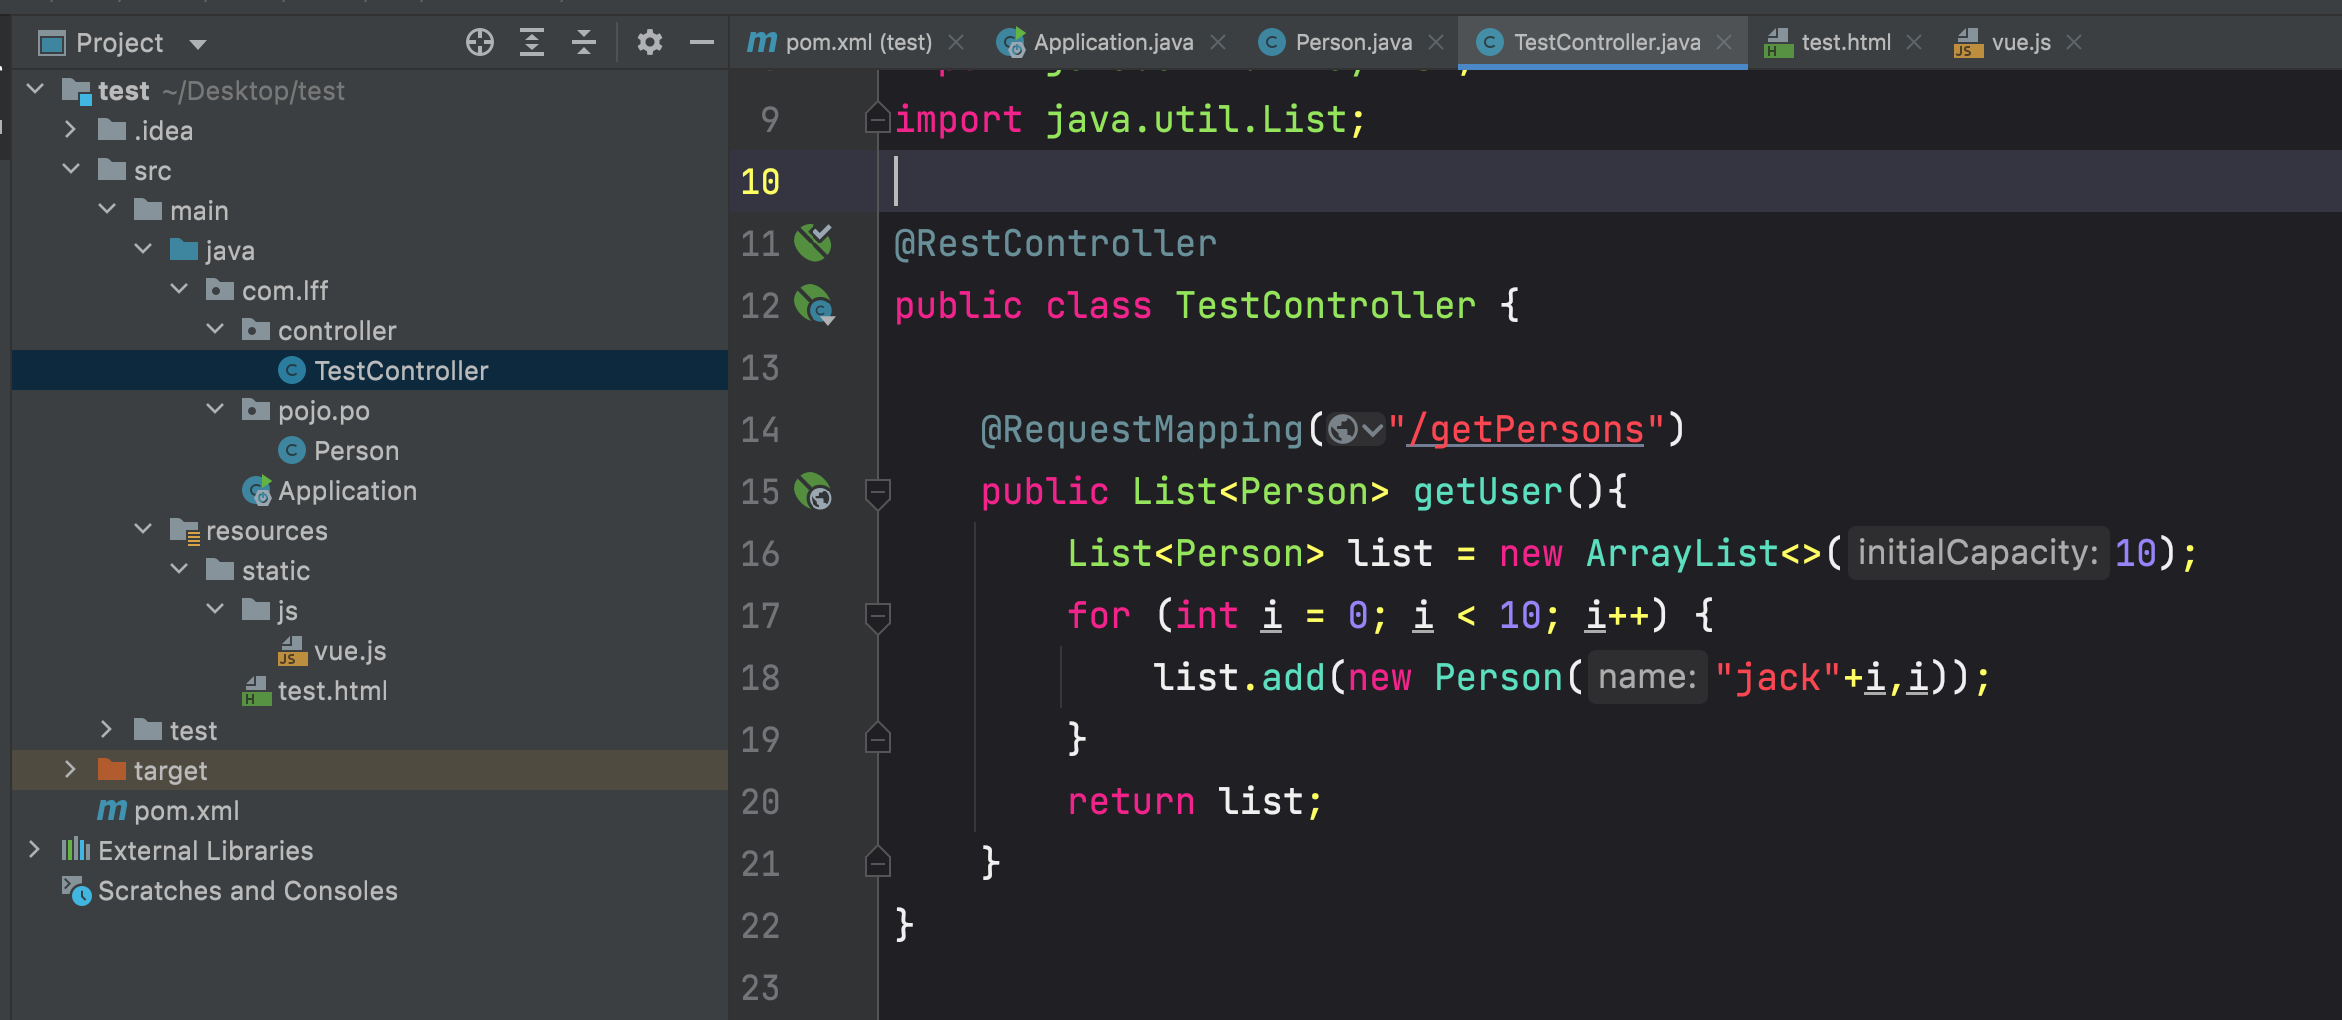Collapse the com.lff package

(179, 289)
